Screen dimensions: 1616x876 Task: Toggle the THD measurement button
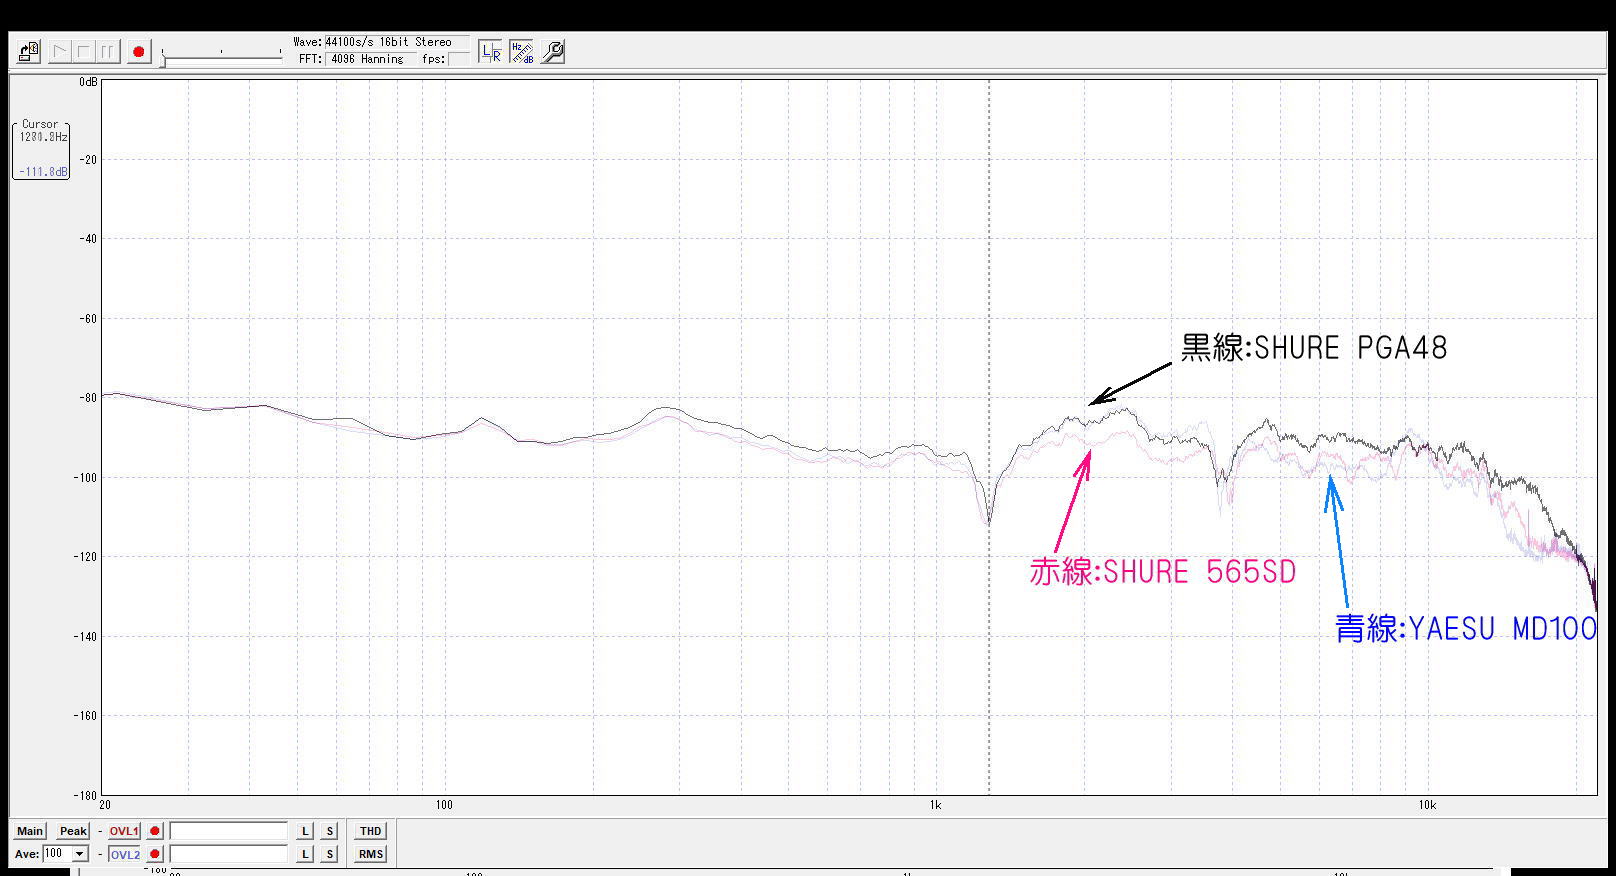[371, 831]
